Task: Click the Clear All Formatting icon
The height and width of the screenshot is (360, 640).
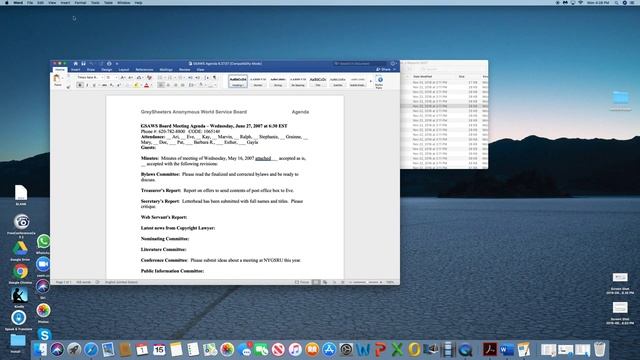Action: (x=149, y=77)
